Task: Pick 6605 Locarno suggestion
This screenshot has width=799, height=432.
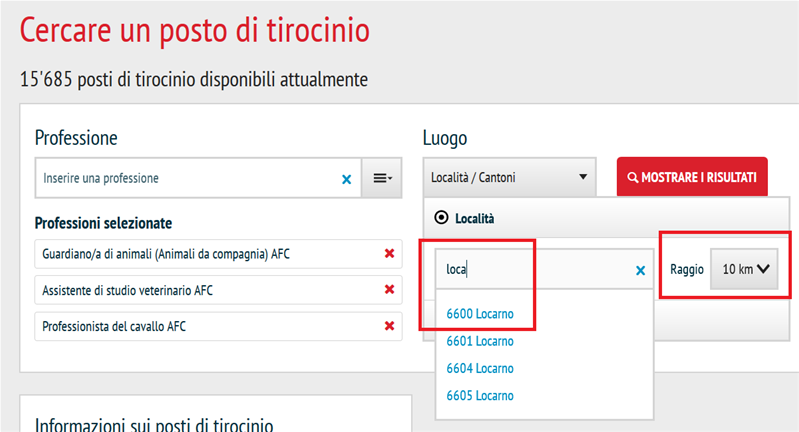Action: click(x=480, y=395)
